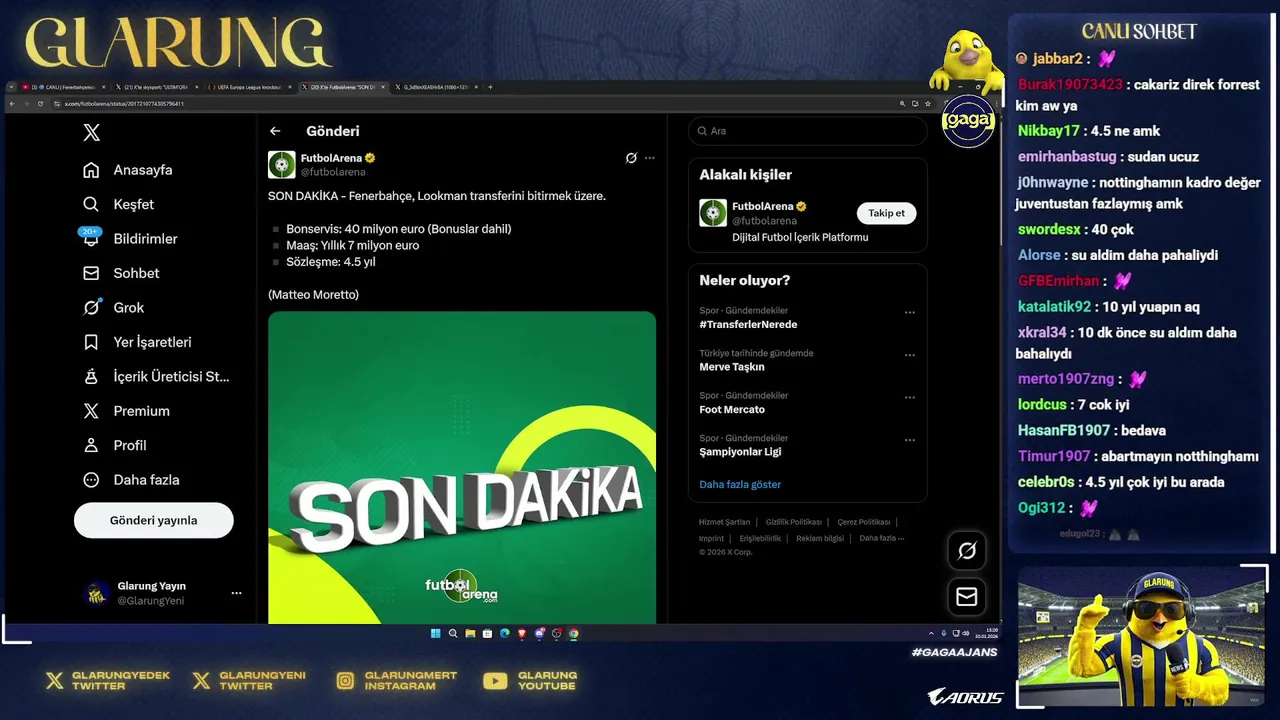Open Şampiyonlar Ligi trend

pos(740,452)
